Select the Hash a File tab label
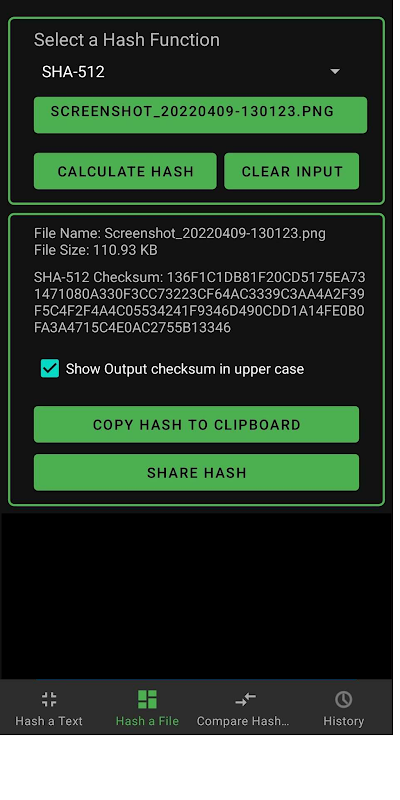The image size is (400, 800). [x=147, y=721]
